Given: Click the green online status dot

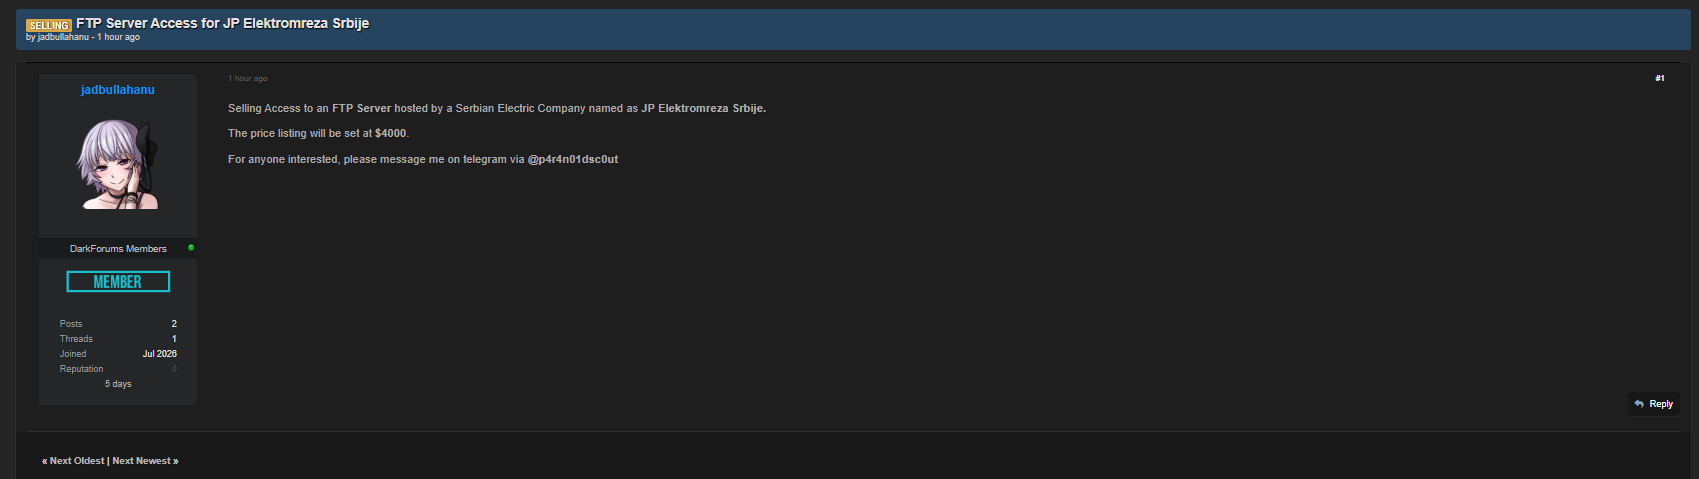Looking at the screenshot, I should (191, 247).
